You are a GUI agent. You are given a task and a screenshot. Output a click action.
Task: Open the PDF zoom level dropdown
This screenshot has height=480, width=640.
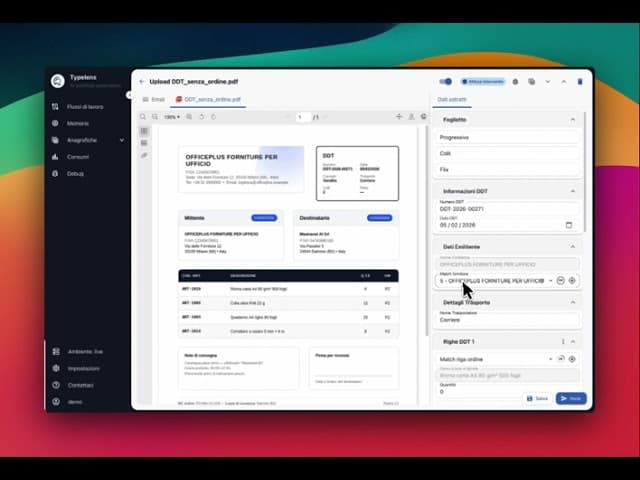(x=171, y=117)
